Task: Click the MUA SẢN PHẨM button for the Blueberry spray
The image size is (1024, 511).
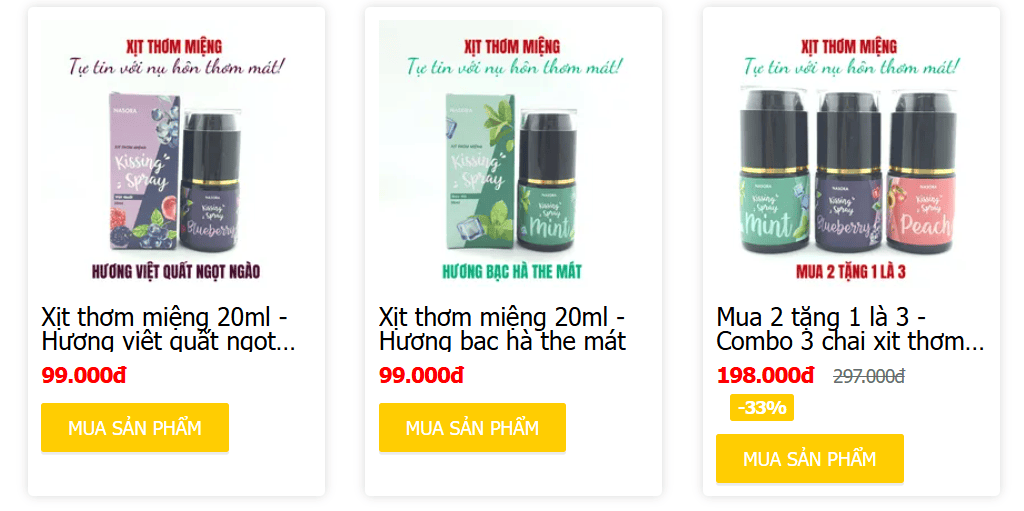Action: [x=135, y=427]
